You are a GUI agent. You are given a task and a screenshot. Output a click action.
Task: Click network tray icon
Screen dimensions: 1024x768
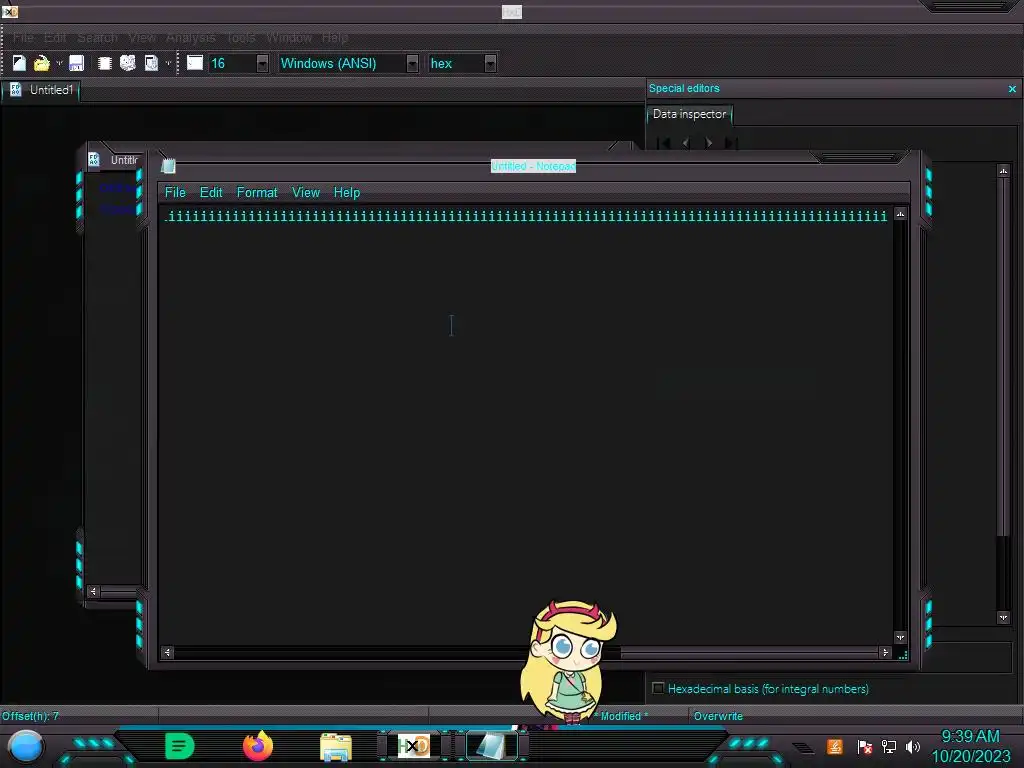click(889, 746)
